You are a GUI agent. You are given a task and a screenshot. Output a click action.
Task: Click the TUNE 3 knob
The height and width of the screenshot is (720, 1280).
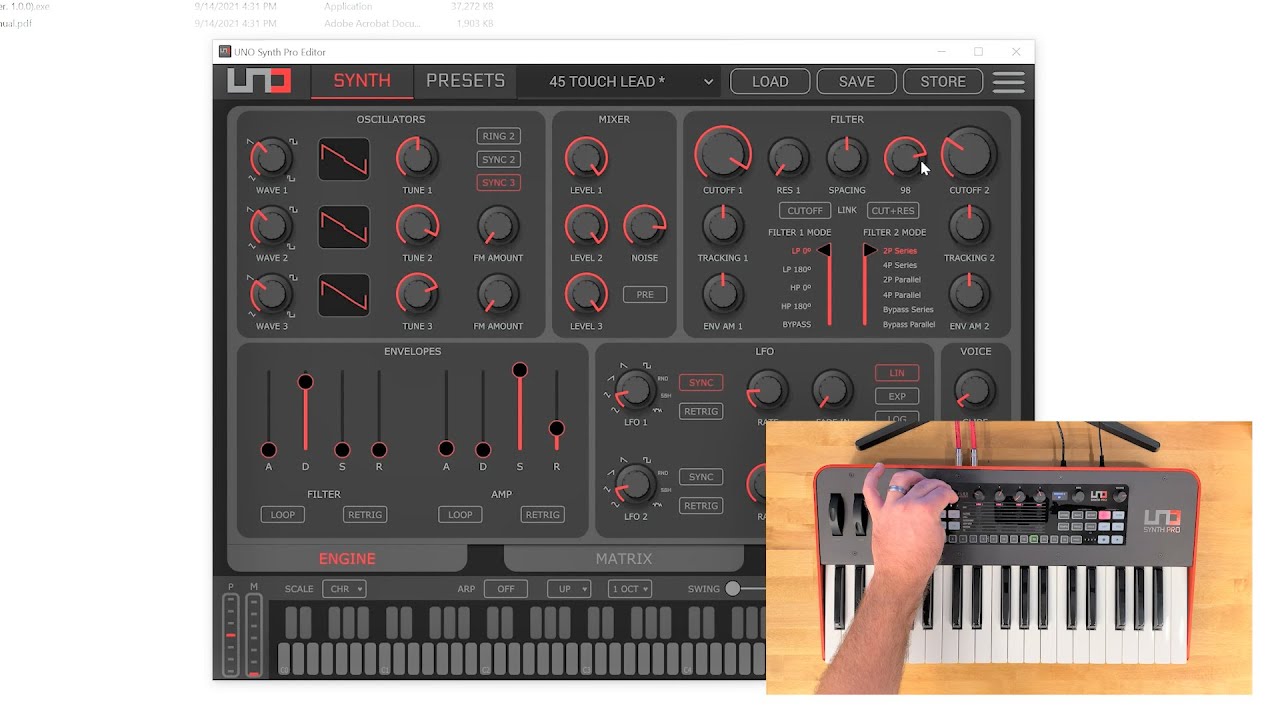tap(417, 294)
